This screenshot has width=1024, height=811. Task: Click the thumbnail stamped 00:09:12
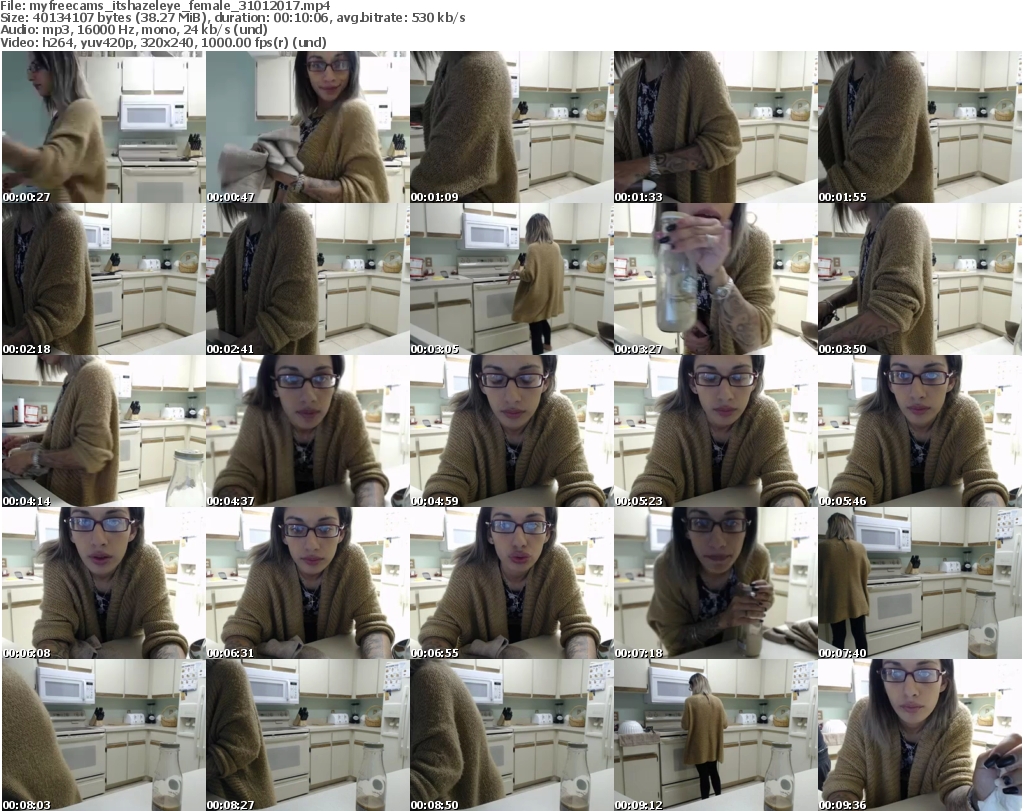[715, 735]
